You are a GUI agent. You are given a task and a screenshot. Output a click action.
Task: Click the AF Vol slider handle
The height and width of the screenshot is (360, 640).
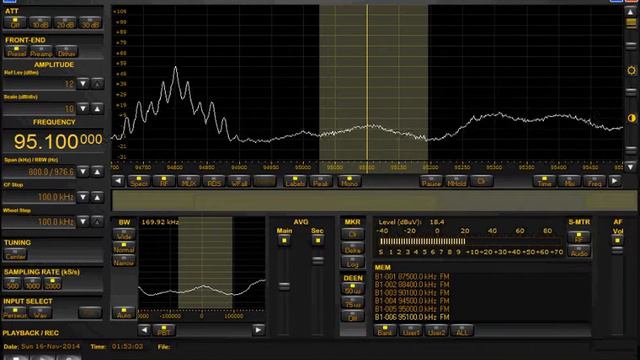click(x=618, y=250)
